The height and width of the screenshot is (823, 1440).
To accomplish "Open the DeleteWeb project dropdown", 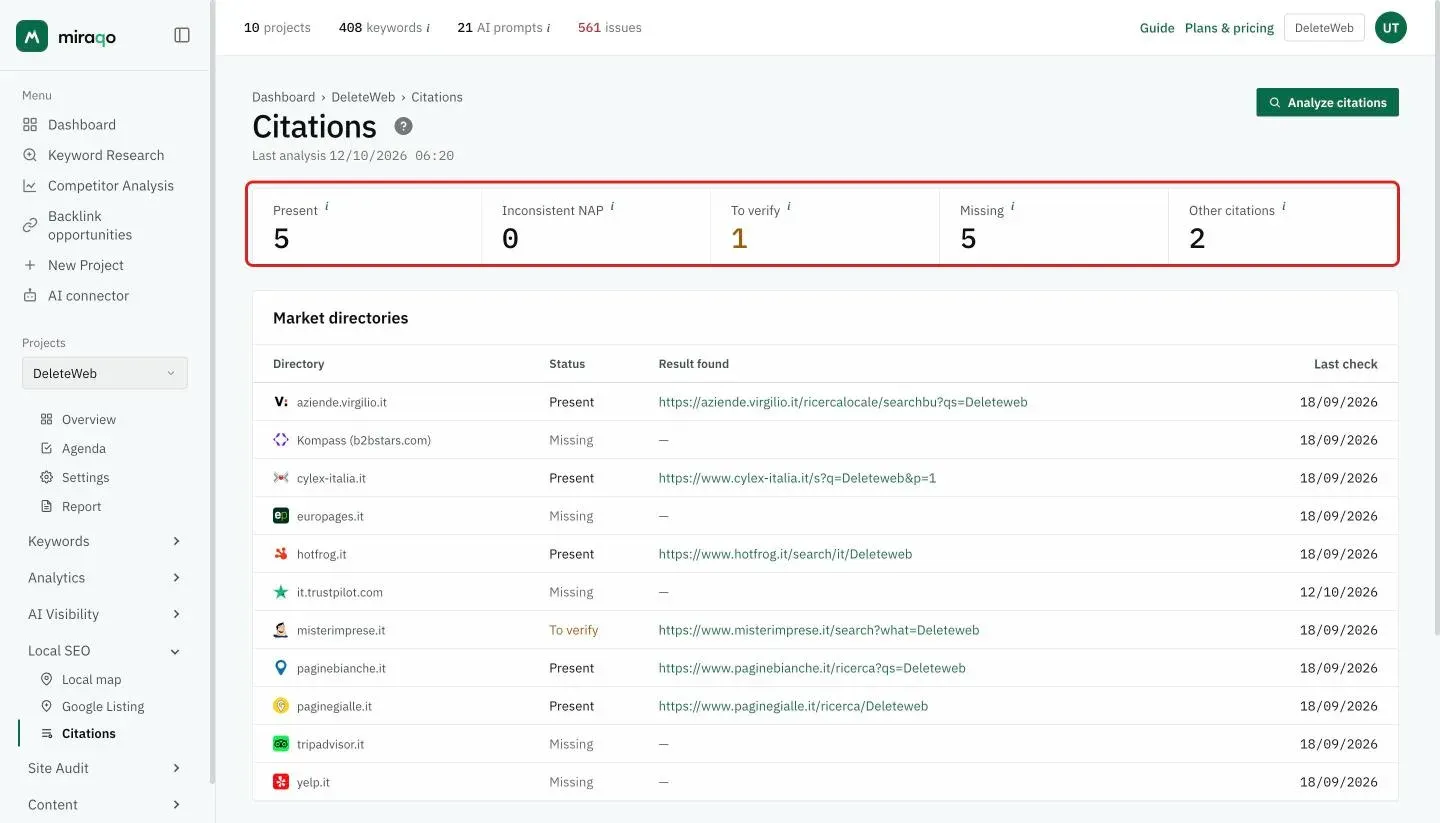I will click(x=105, y=373).
